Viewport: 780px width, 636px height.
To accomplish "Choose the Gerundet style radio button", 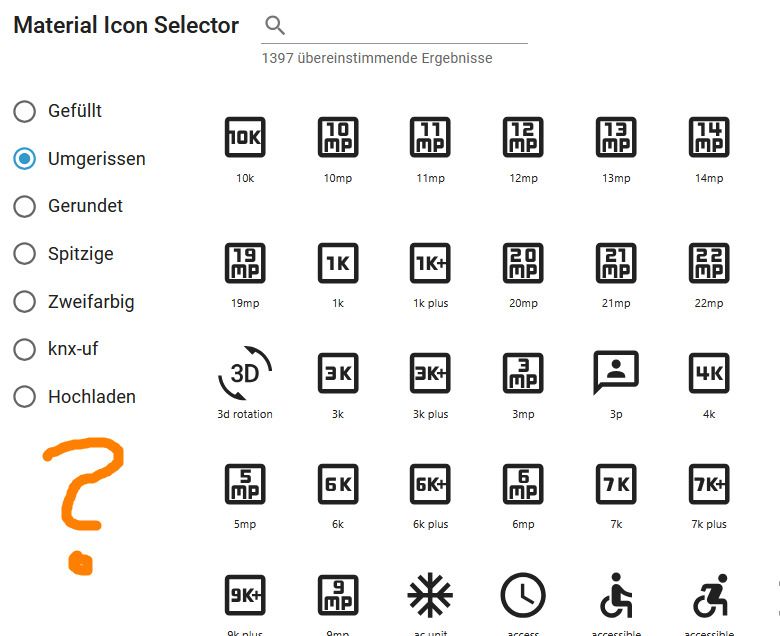I will (24, 206).
